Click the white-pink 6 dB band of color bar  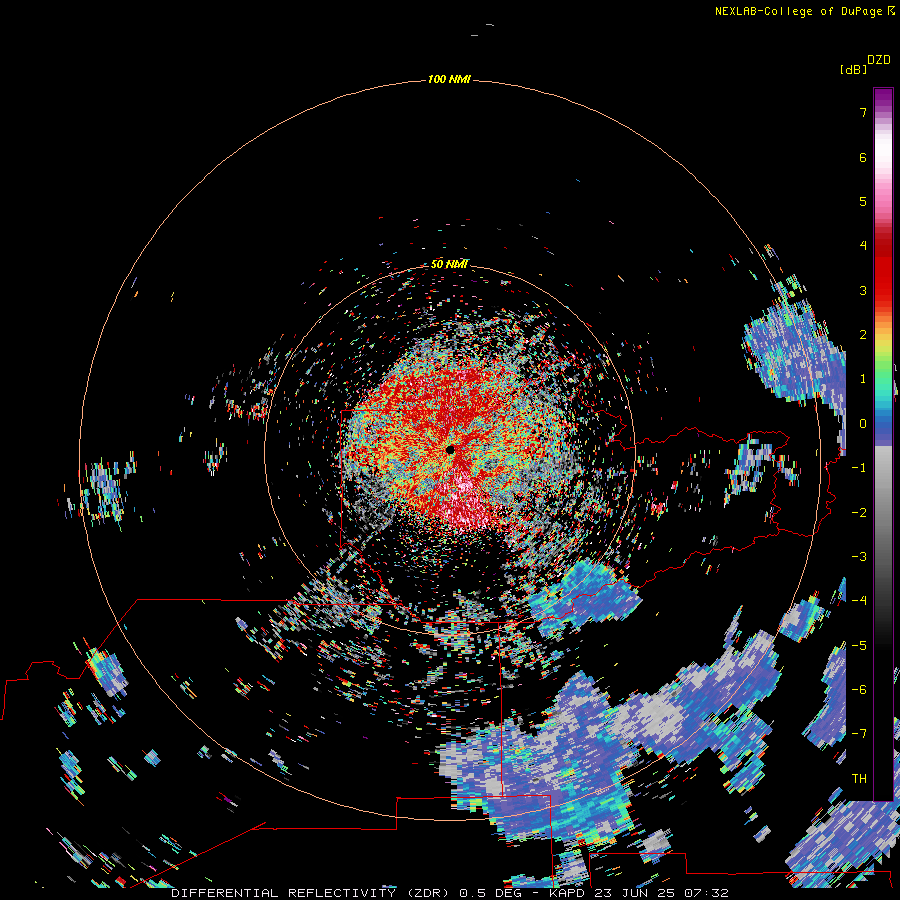coord(883,157)
